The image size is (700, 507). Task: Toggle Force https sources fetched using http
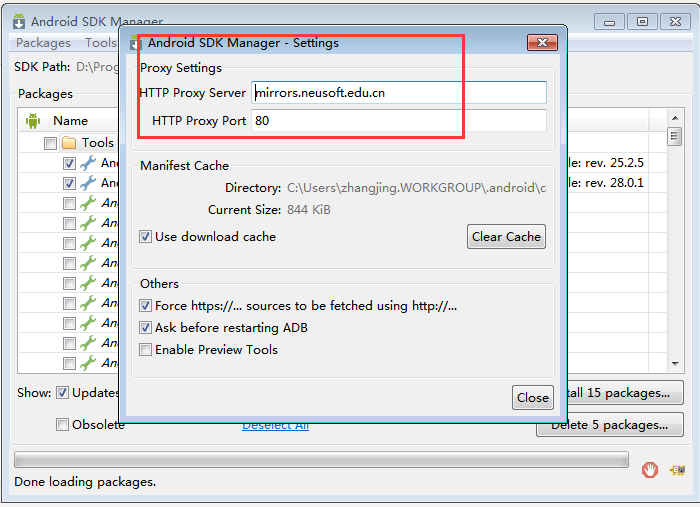[x=145, y=306]
